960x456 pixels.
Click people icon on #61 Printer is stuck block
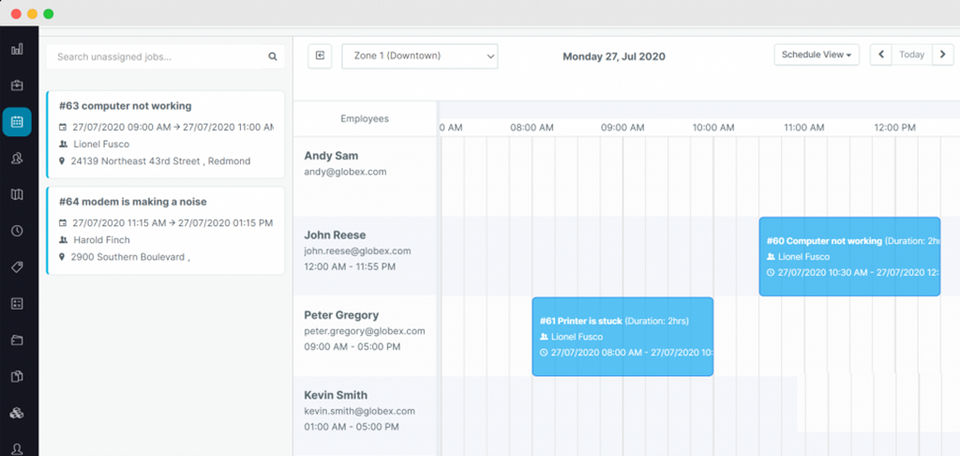pyautogui.click(x=544, y=337)
